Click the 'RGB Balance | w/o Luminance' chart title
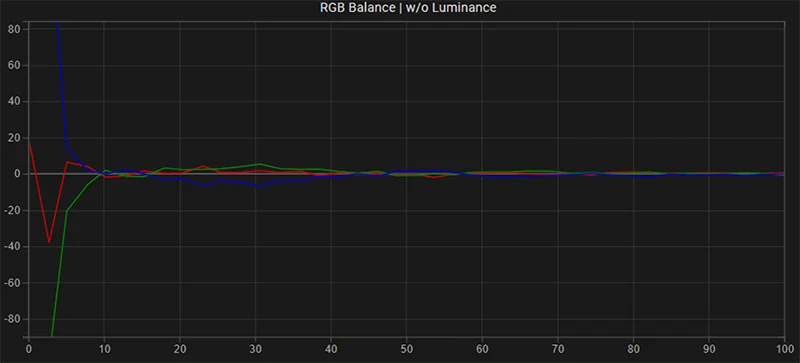The height and width of the screenshot is (363, 800). (x=408, y=8)
